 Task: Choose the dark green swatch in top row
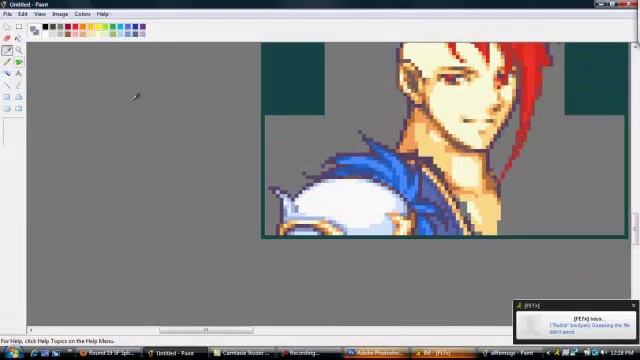113,27
